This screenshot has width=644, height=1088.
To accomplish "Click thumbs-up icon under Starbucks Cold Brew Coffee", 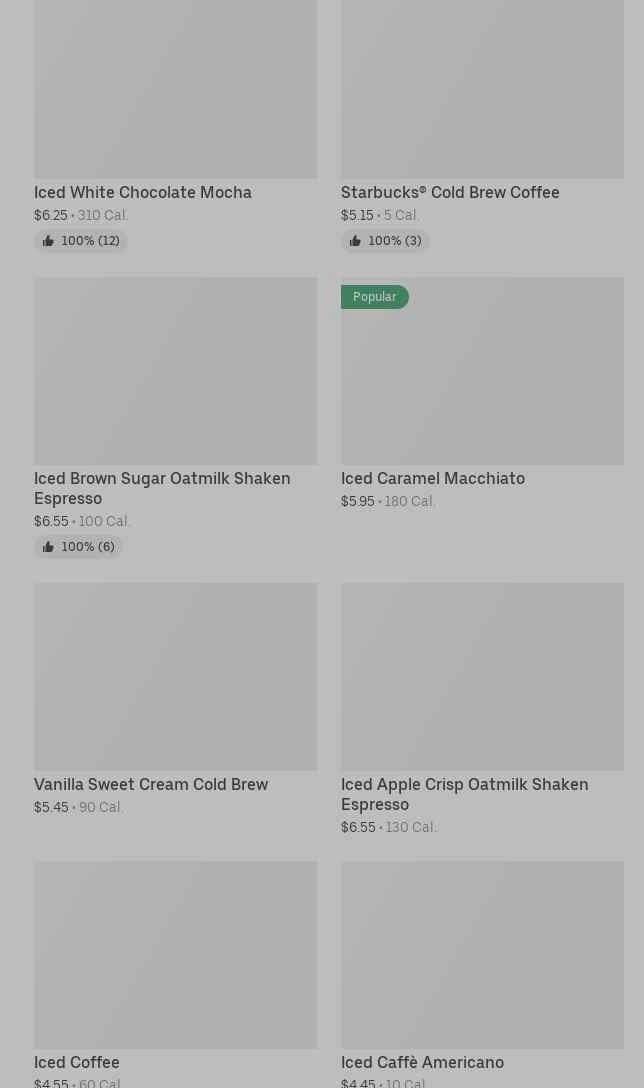I will [355, 241].
